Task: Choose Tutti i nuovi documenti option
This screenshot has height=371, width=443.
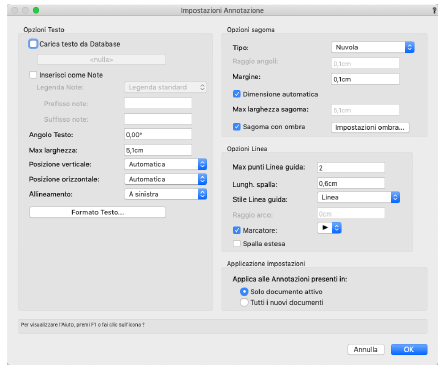Action: [x=244, y=302]
